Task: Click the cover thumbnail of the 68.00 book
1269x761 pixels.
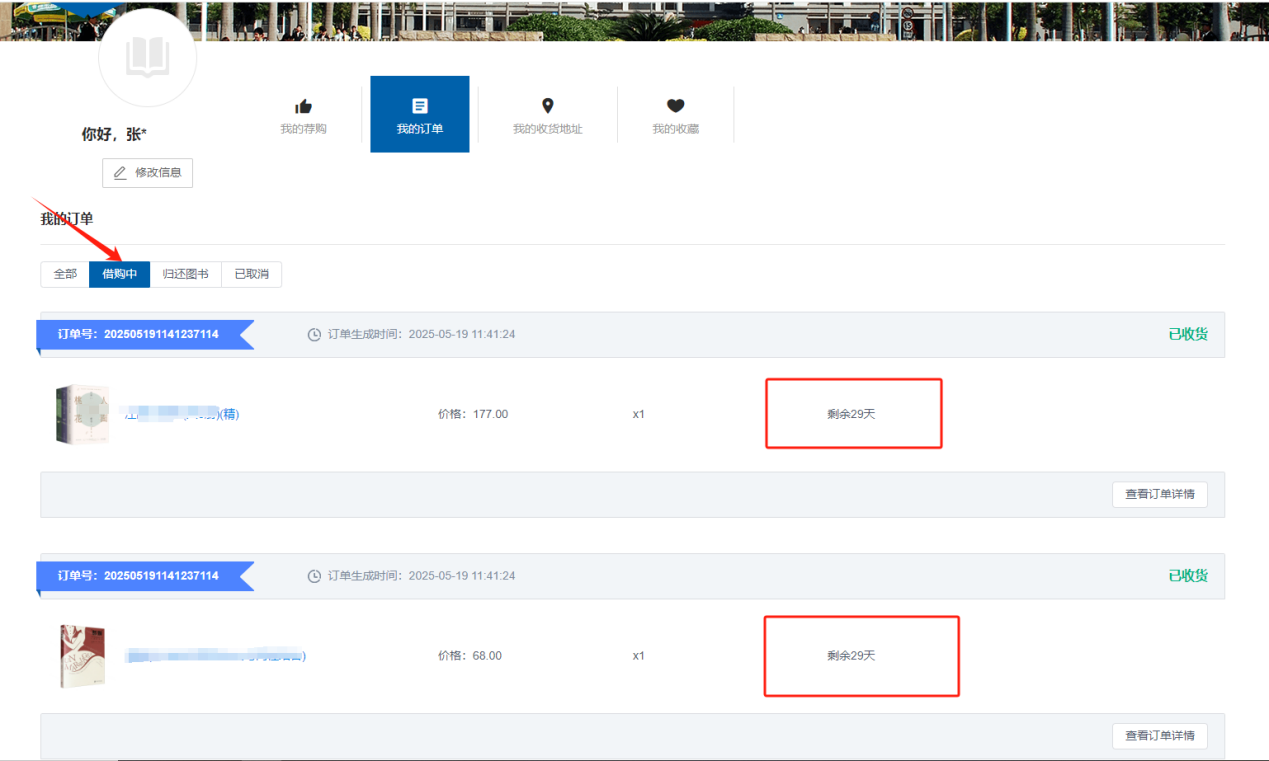Action: click(x=81, y=656)
